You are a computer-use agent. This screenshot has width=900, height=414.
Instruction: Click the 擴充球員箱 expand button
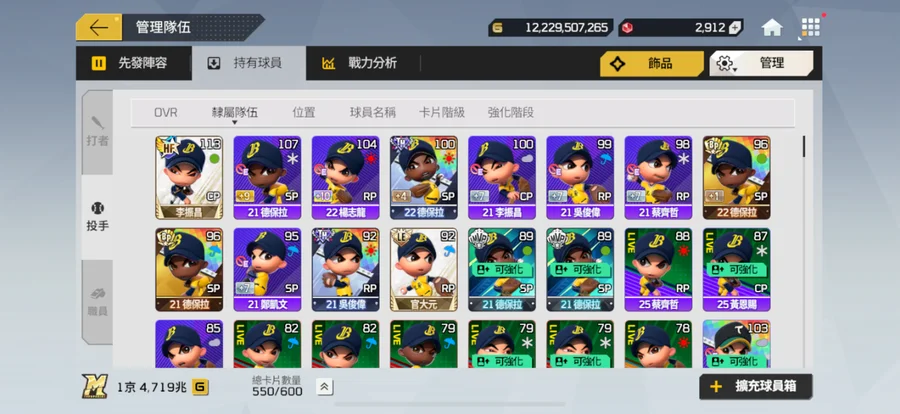pyautogui.click(x=756, y=386)
